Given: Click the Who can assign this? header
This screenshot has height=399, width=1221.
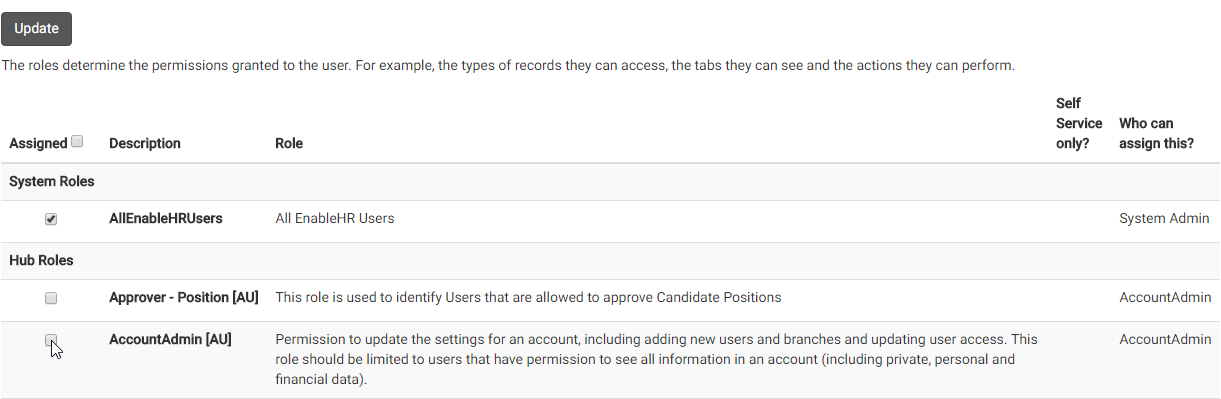Looking at the screenshot, I should (x=1157, y=133).
